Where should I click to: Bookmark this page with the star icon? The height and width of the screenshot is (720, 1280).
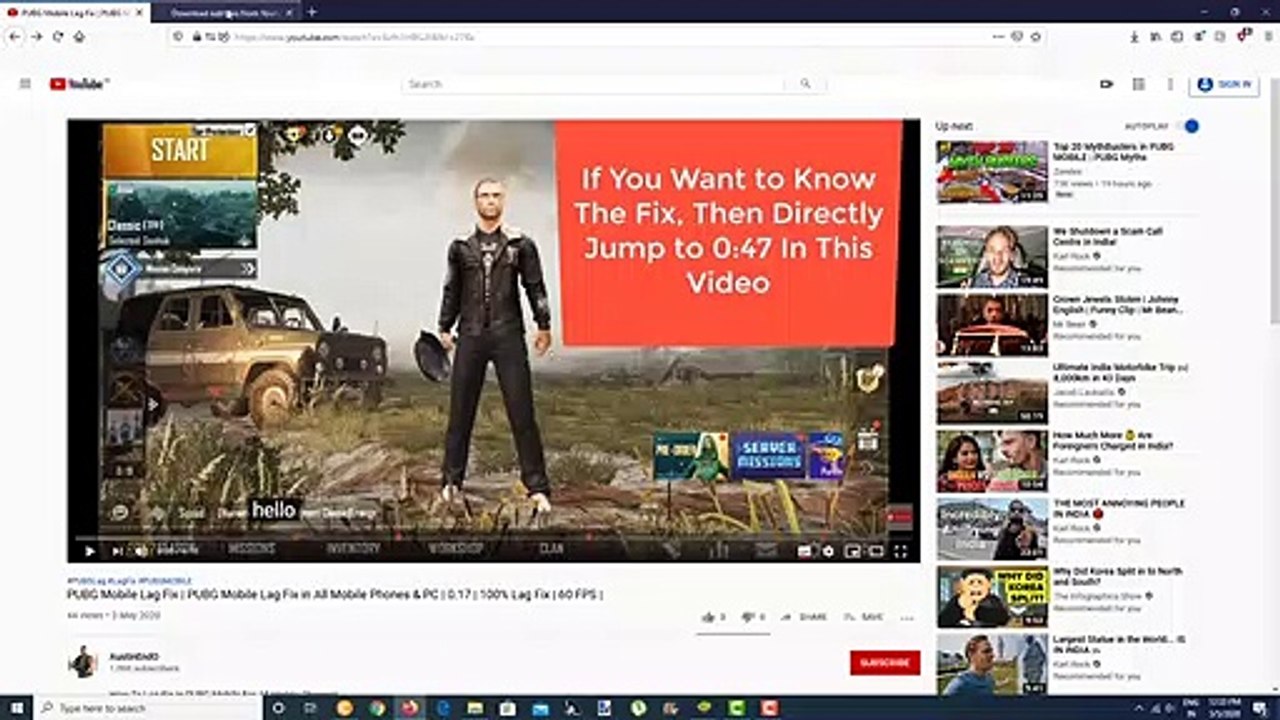pyautogui.click(x=1036, y=36)
